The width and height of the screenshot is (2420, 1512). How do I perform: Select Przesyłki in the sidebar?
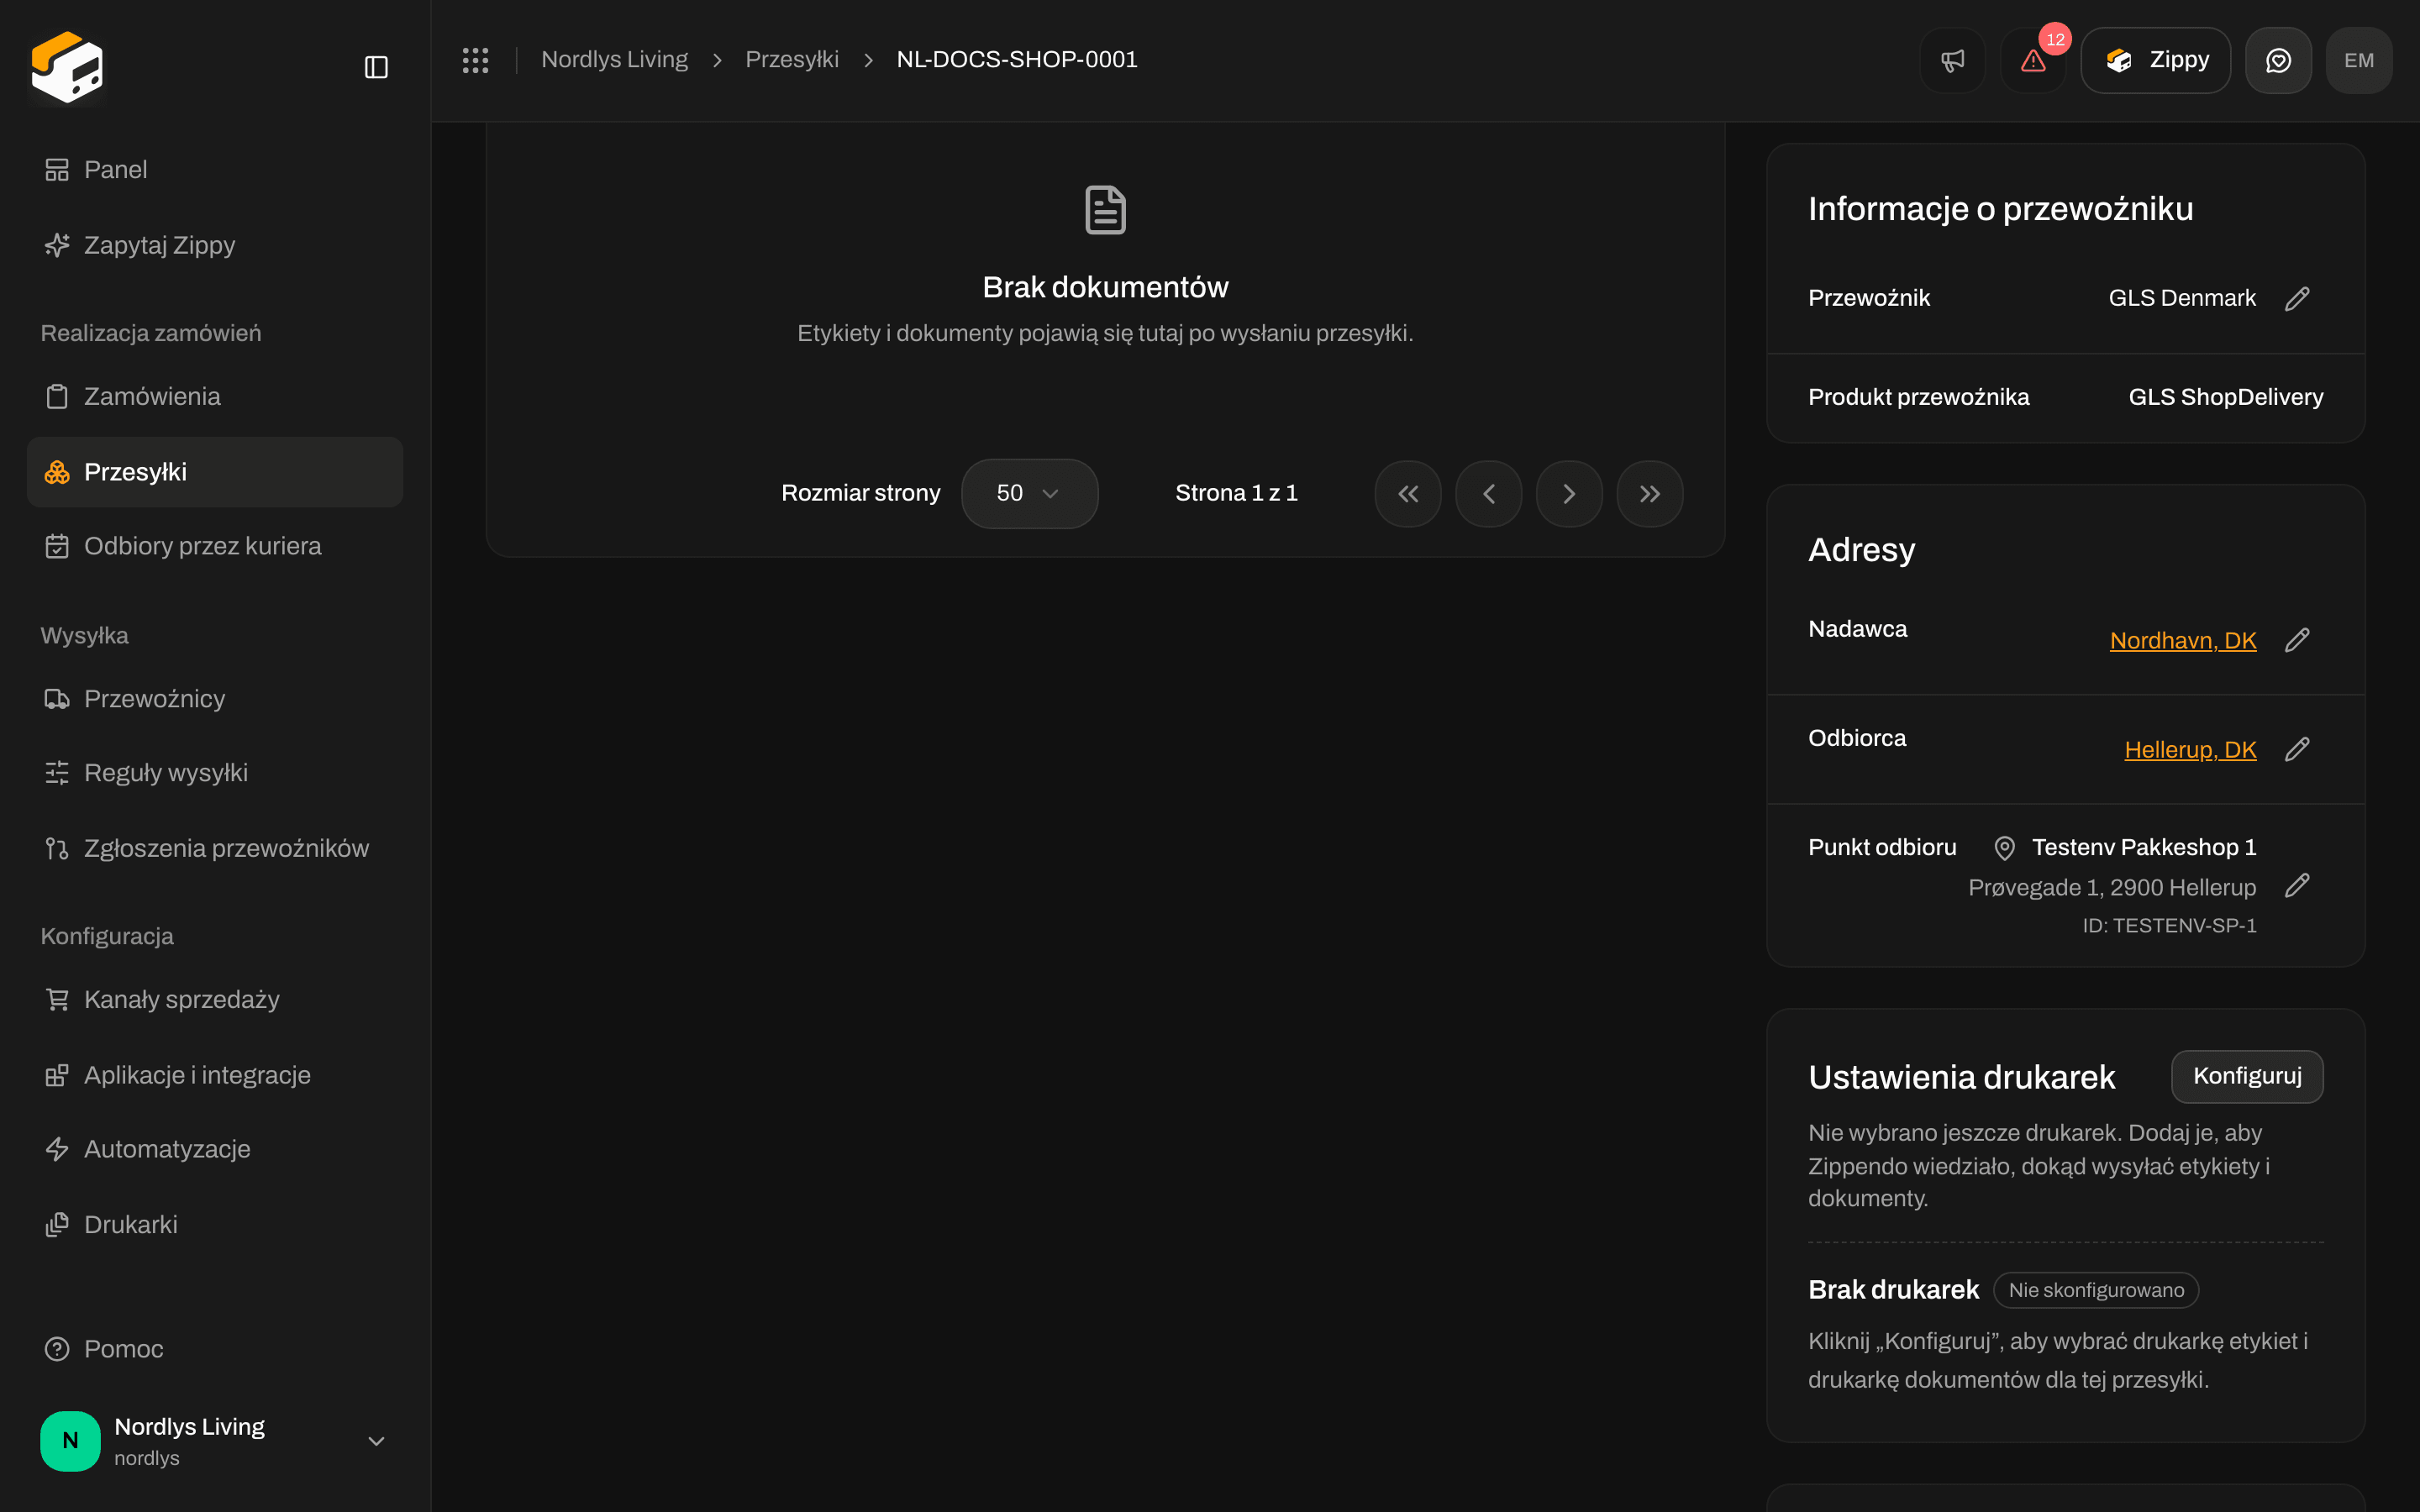215,472
